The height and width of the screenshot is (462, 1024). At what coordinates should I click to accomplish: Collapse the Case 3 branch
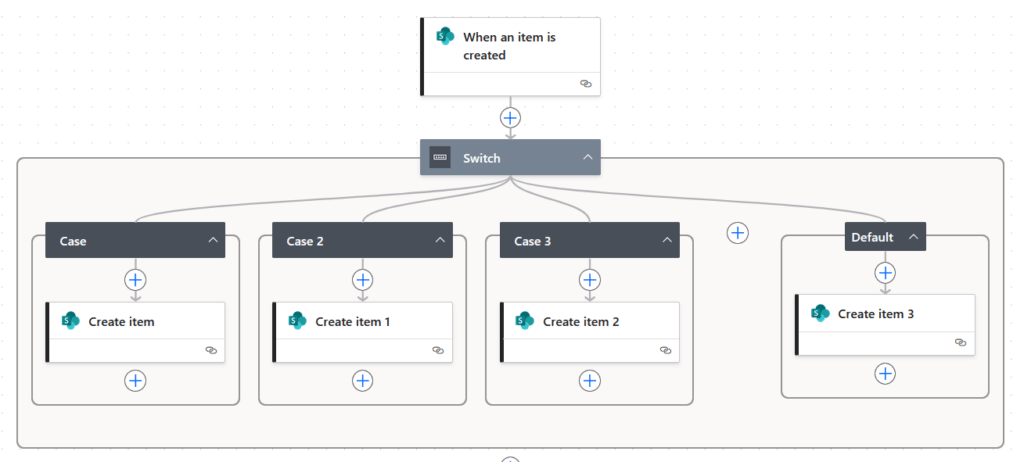click(667, 240)
